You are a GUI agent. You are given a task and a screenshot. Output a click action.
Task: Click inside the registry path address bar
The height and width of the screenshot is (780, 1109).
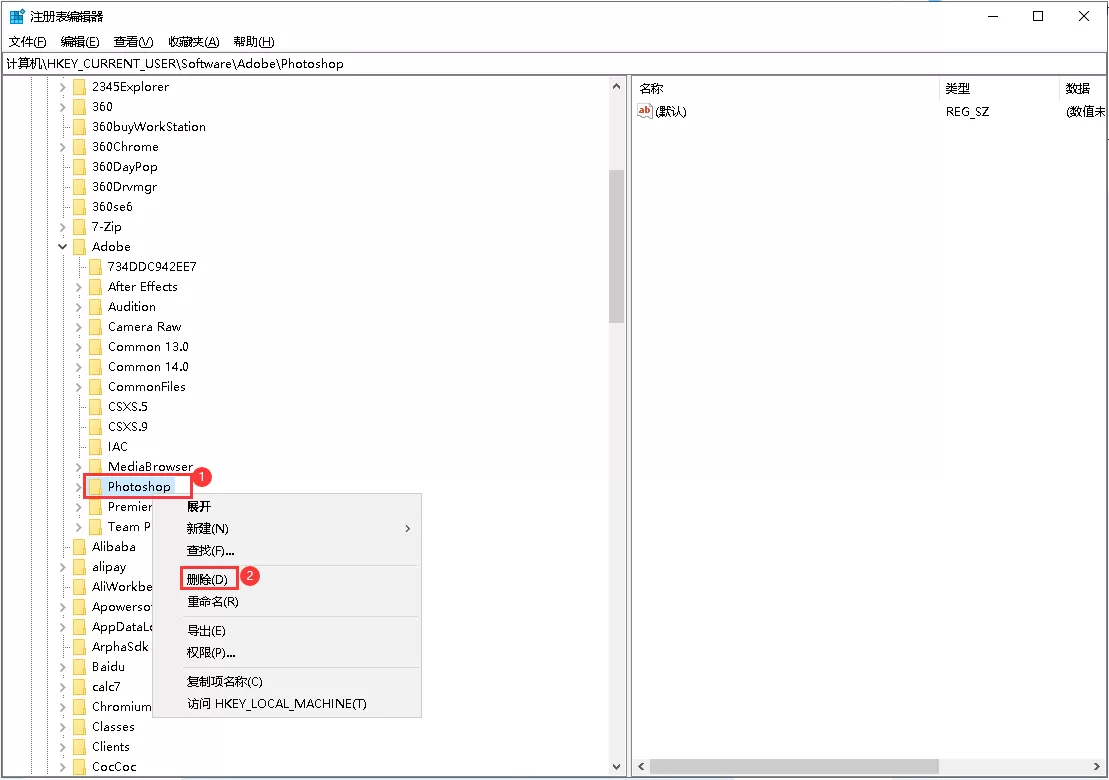point(300,63)
